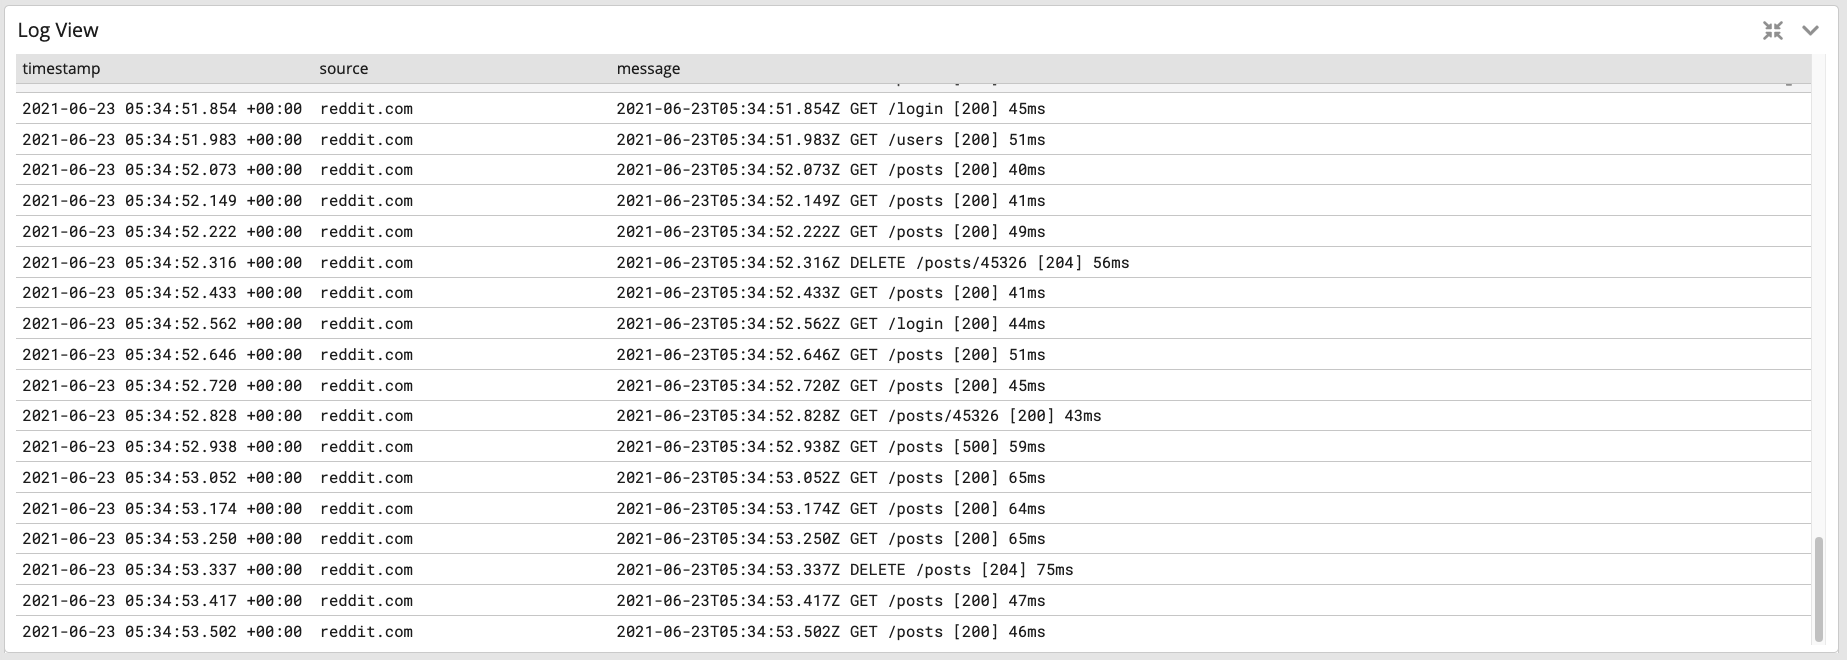Select the second GET /login entry at 05:34:52.562
The width and height of the screenshot is (1847, 660).
[x=830, y=323]
